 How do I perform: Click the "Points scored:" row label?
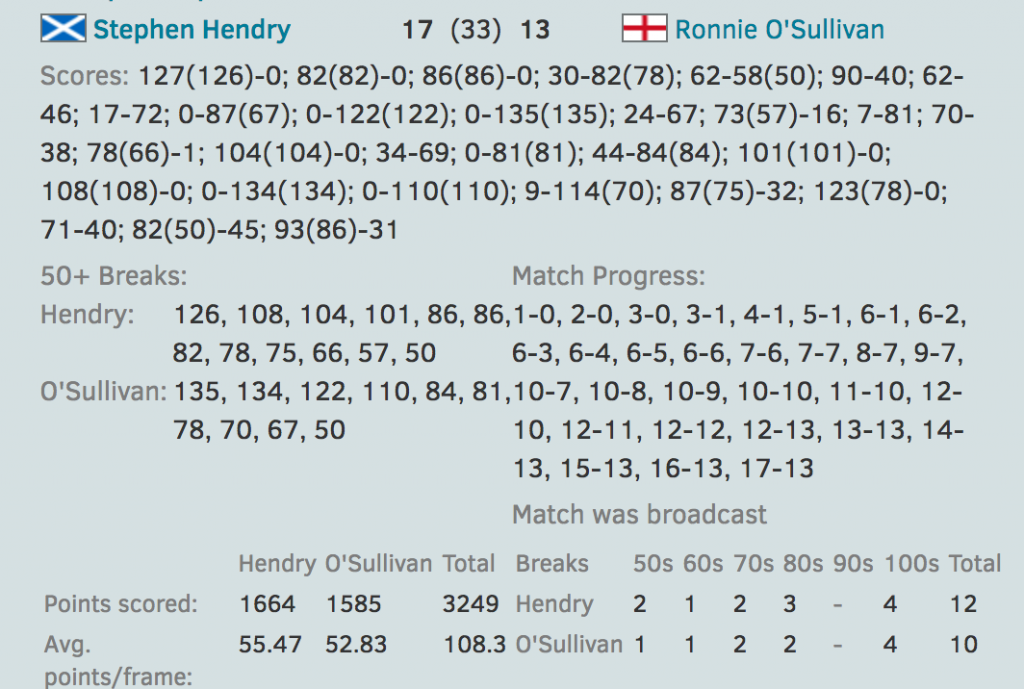click(x=121, y=604)
